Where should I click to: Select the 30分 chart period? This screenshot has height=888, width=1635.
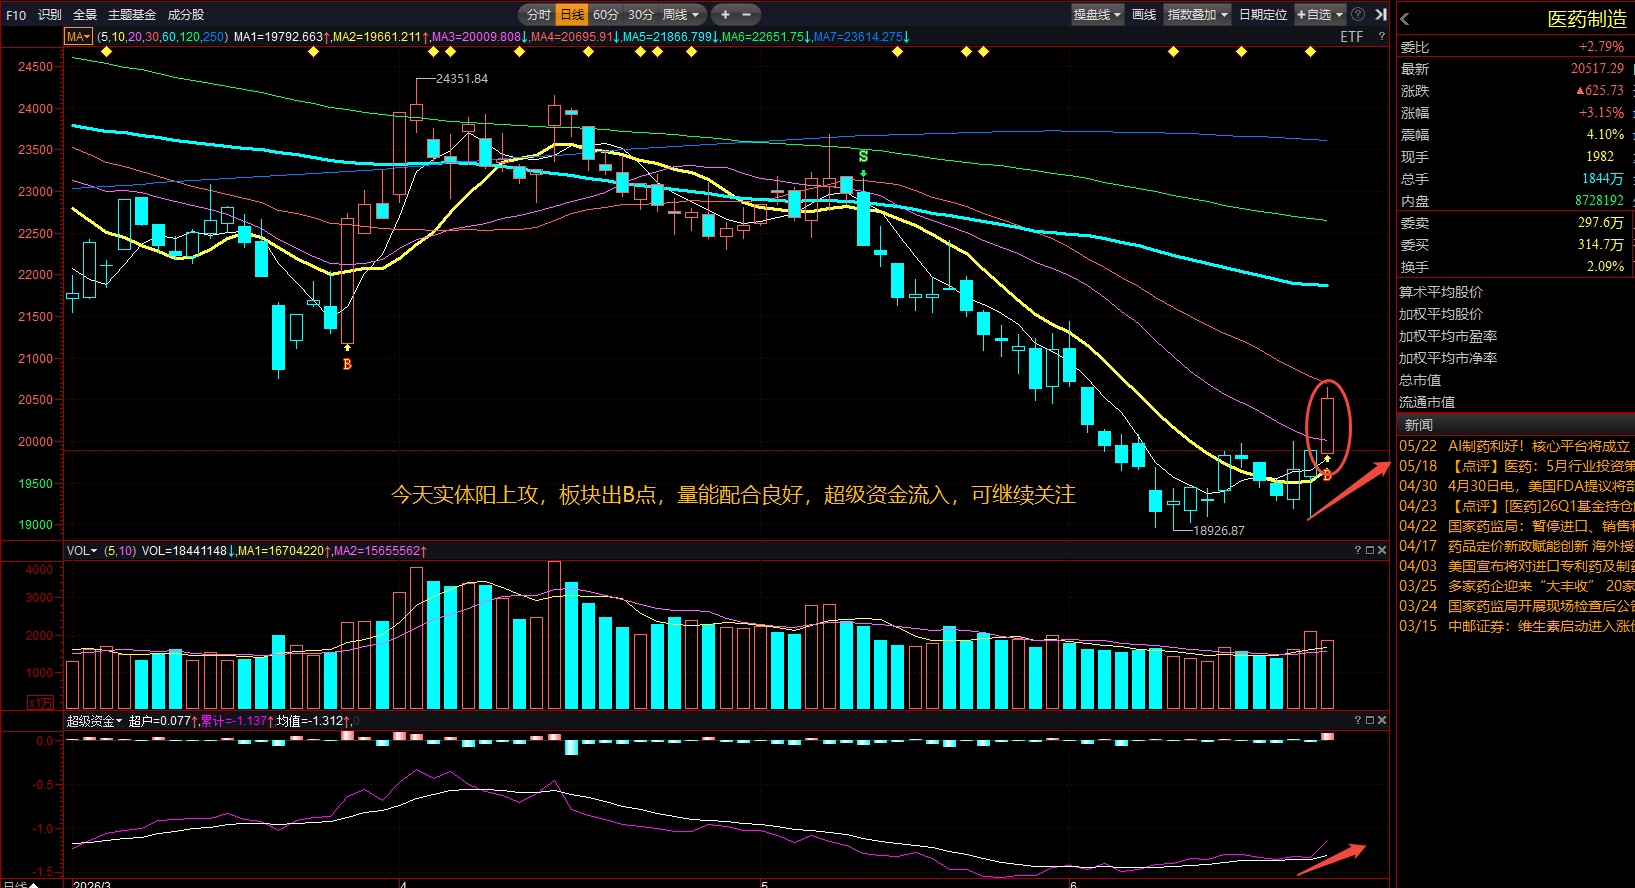(x=641, y=14)
